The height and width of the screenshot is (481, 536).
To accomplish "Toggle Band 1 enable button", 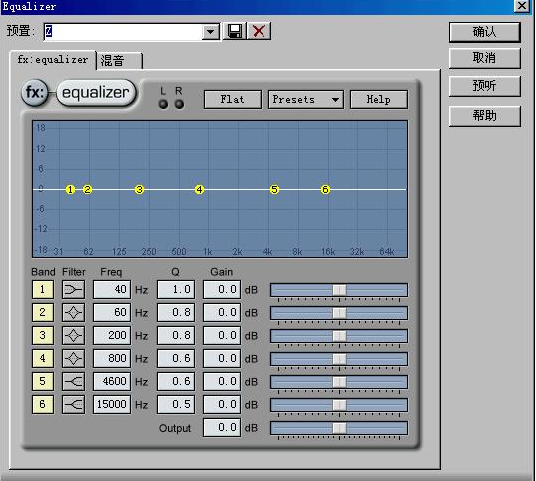I will click(x=43, y=290).
